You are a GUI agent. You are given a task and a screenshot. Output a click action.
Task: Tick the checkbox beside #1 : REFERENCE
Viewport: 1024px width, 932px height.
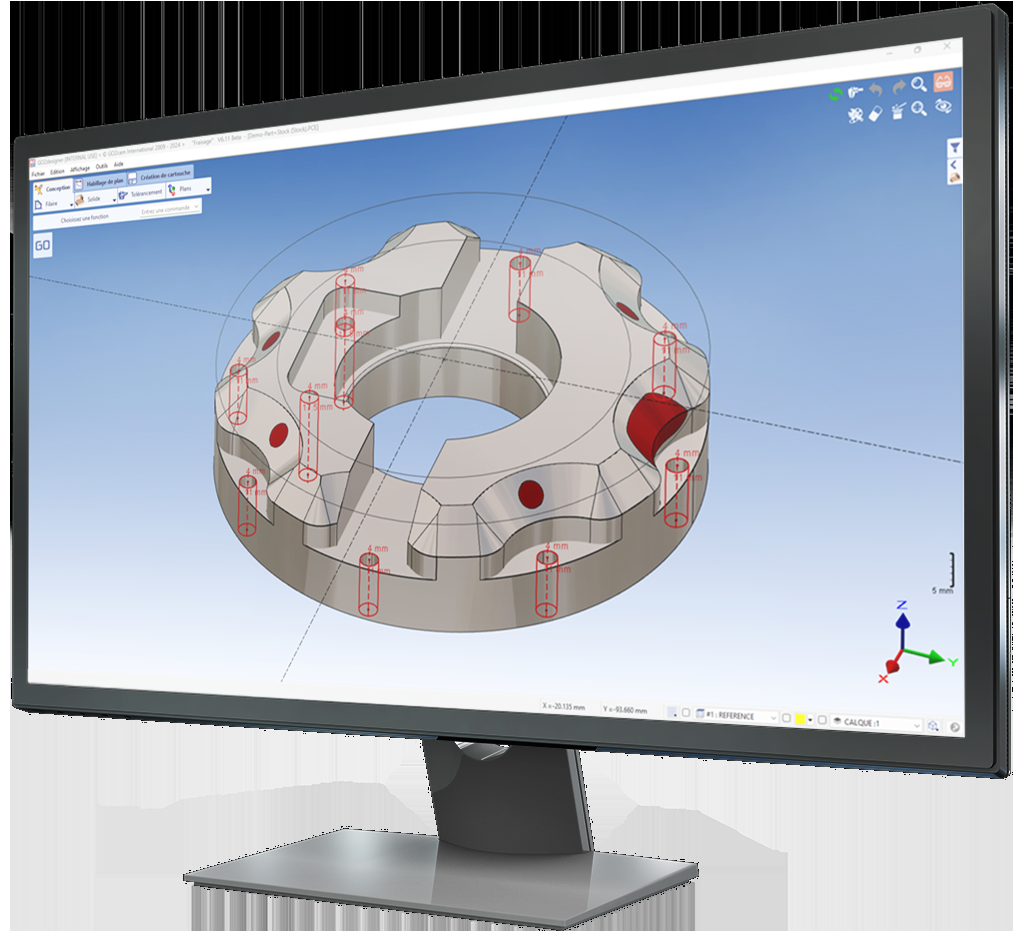(x=686, y=714)
